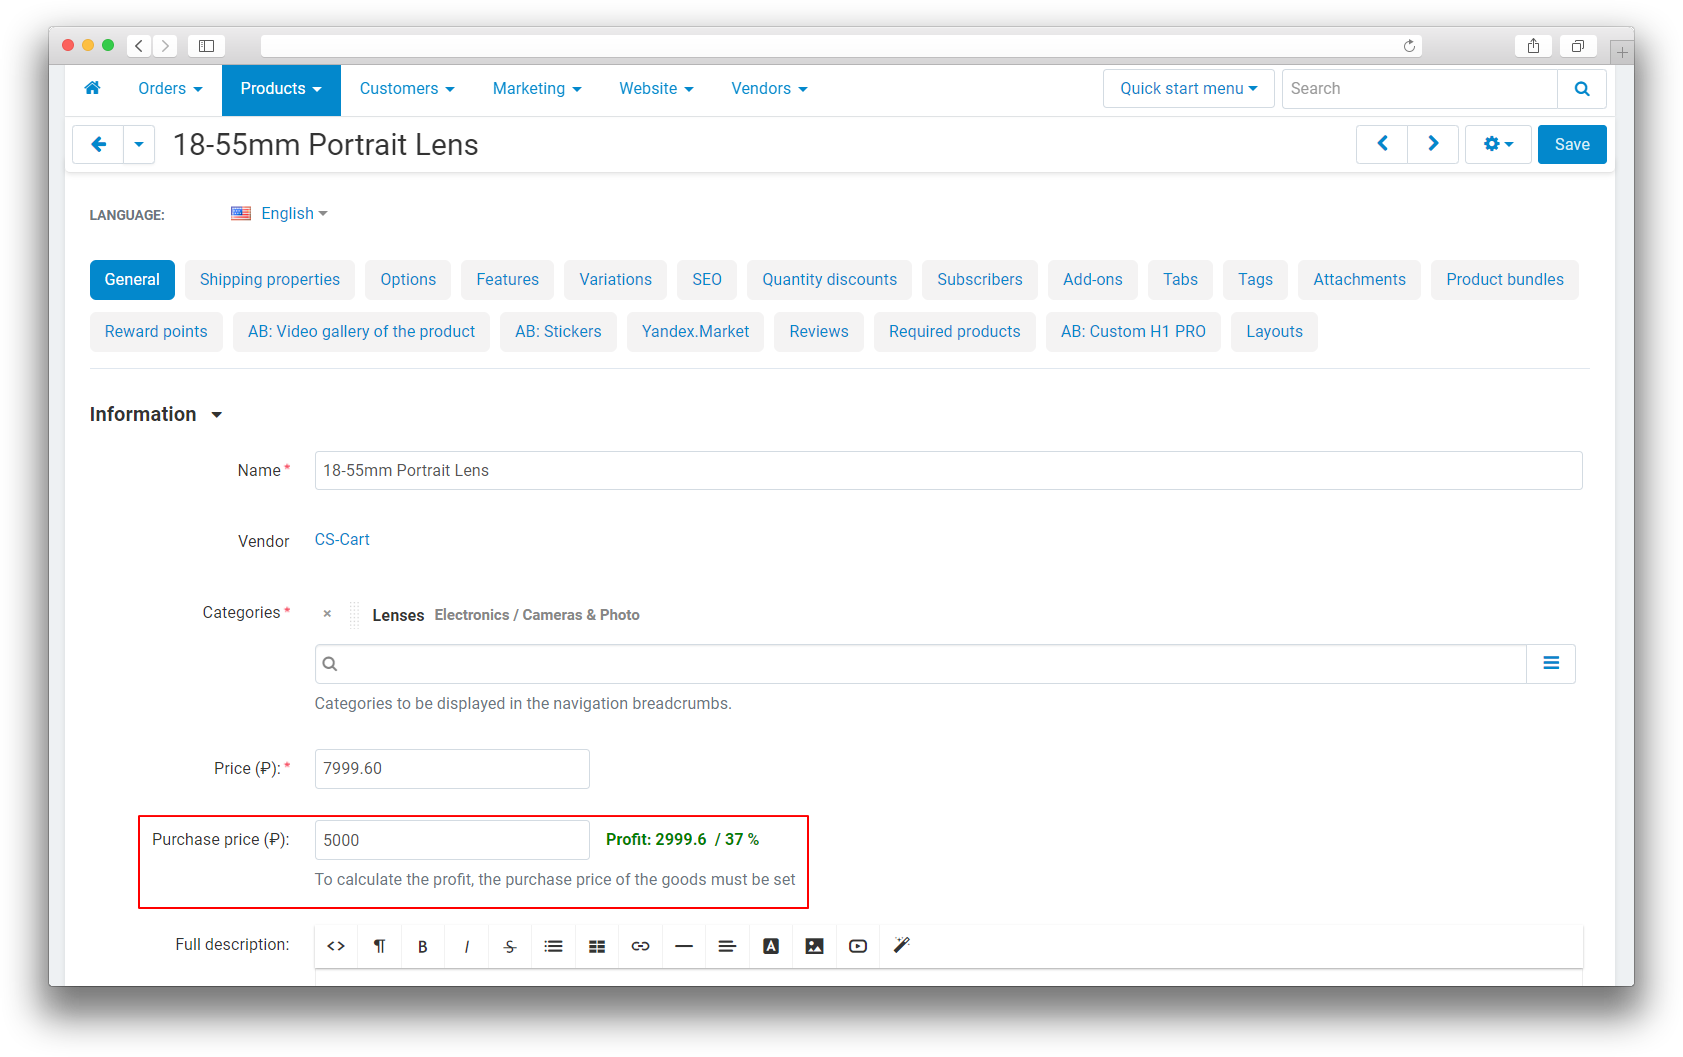Switch to the Shipping properties tab
1683x1057 pixels.
[269, 280]
